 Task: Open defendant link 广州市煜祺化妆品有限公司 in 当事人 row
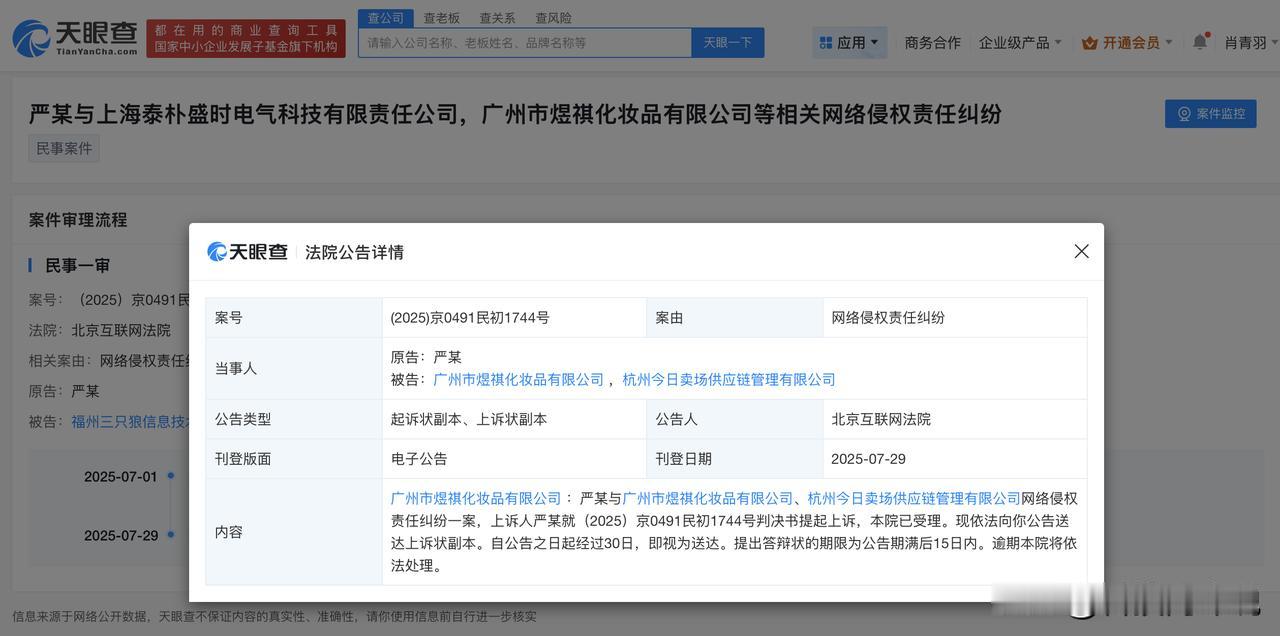click(x=518, y=379)
